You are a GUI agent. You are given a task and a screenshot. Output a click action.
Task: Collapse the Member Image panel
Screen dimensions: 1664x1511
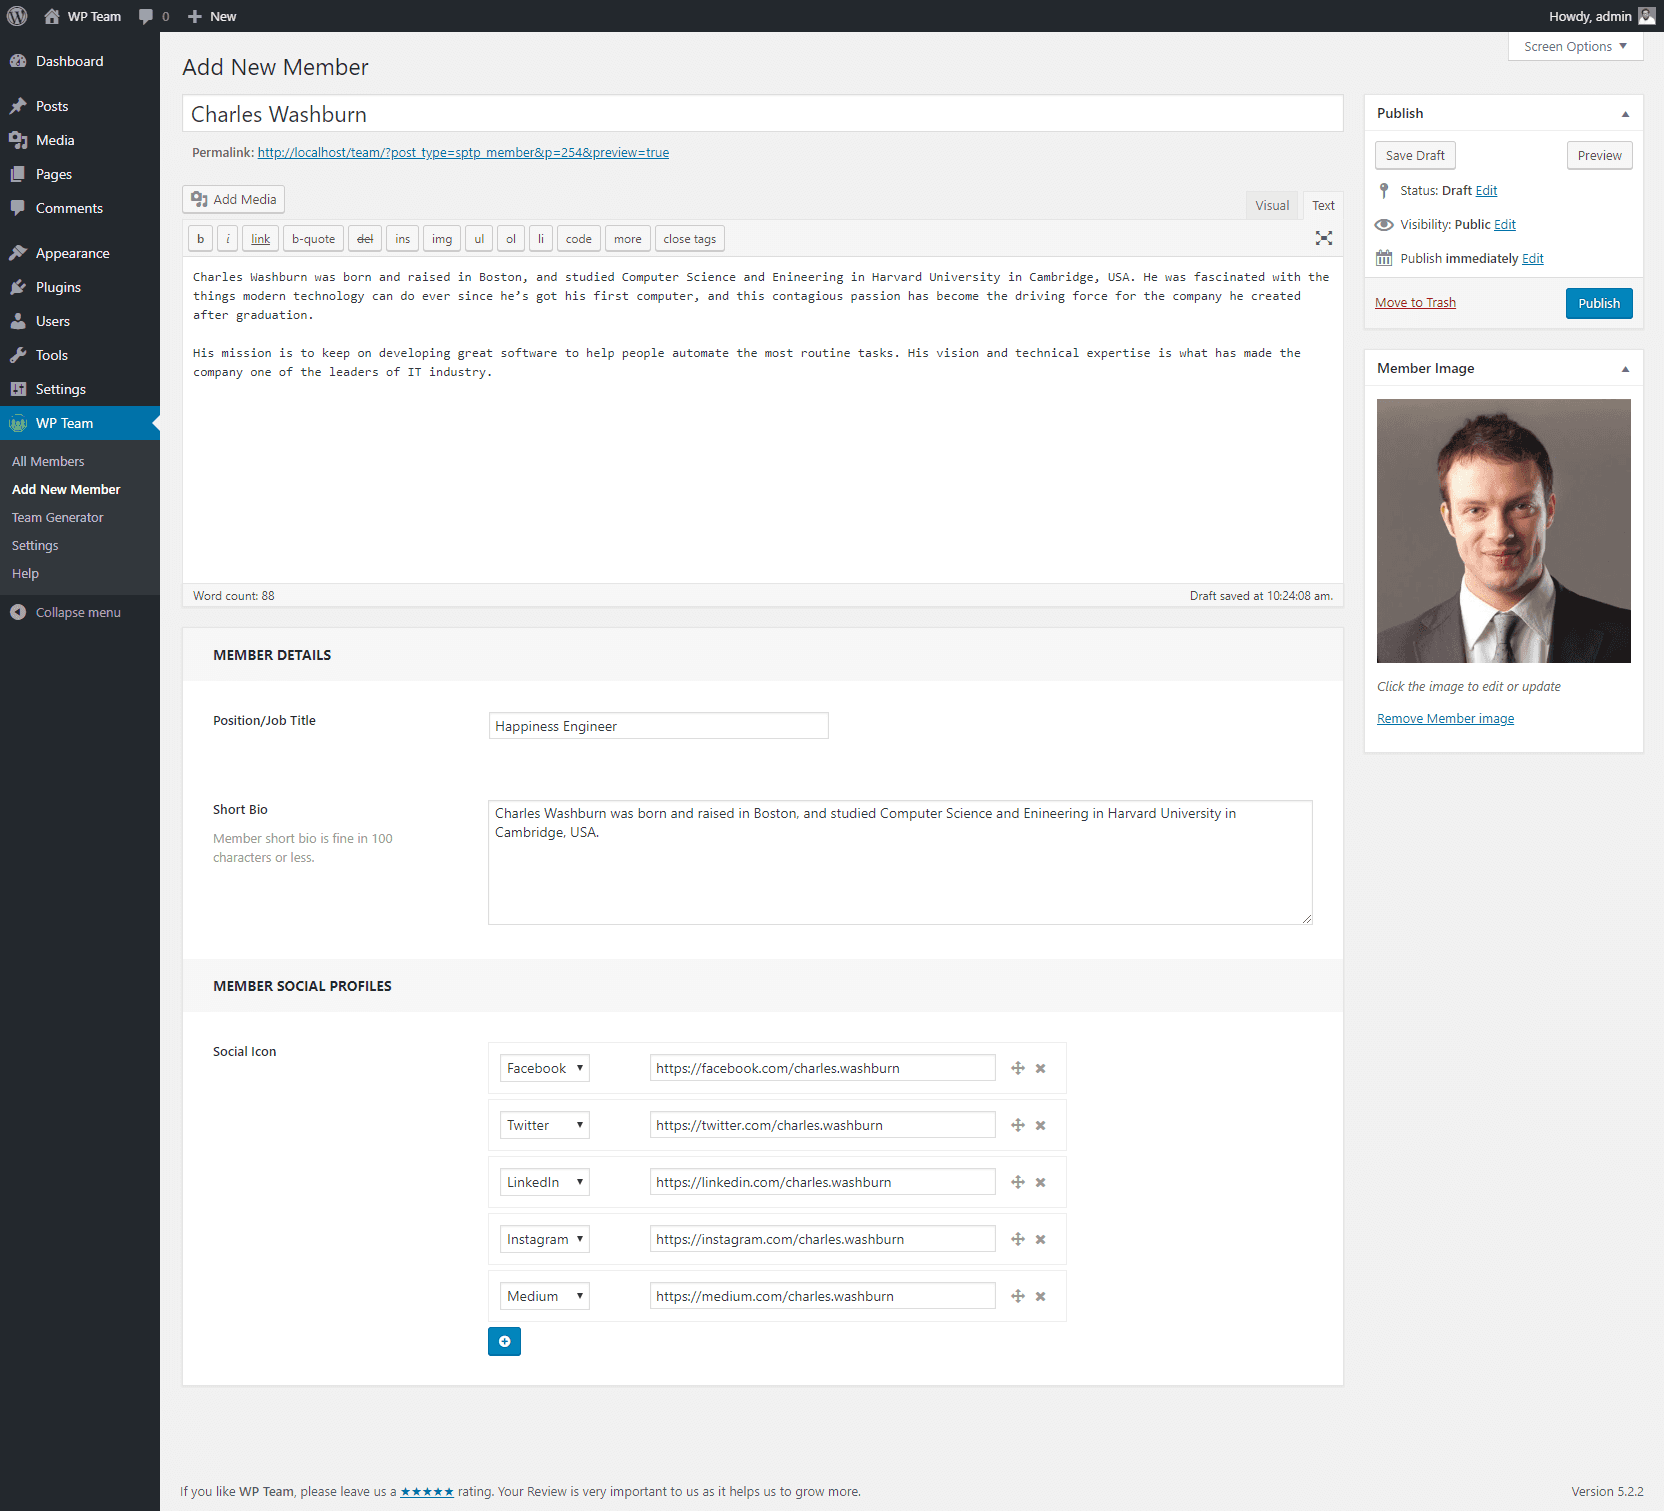(x=1625, y=369)
